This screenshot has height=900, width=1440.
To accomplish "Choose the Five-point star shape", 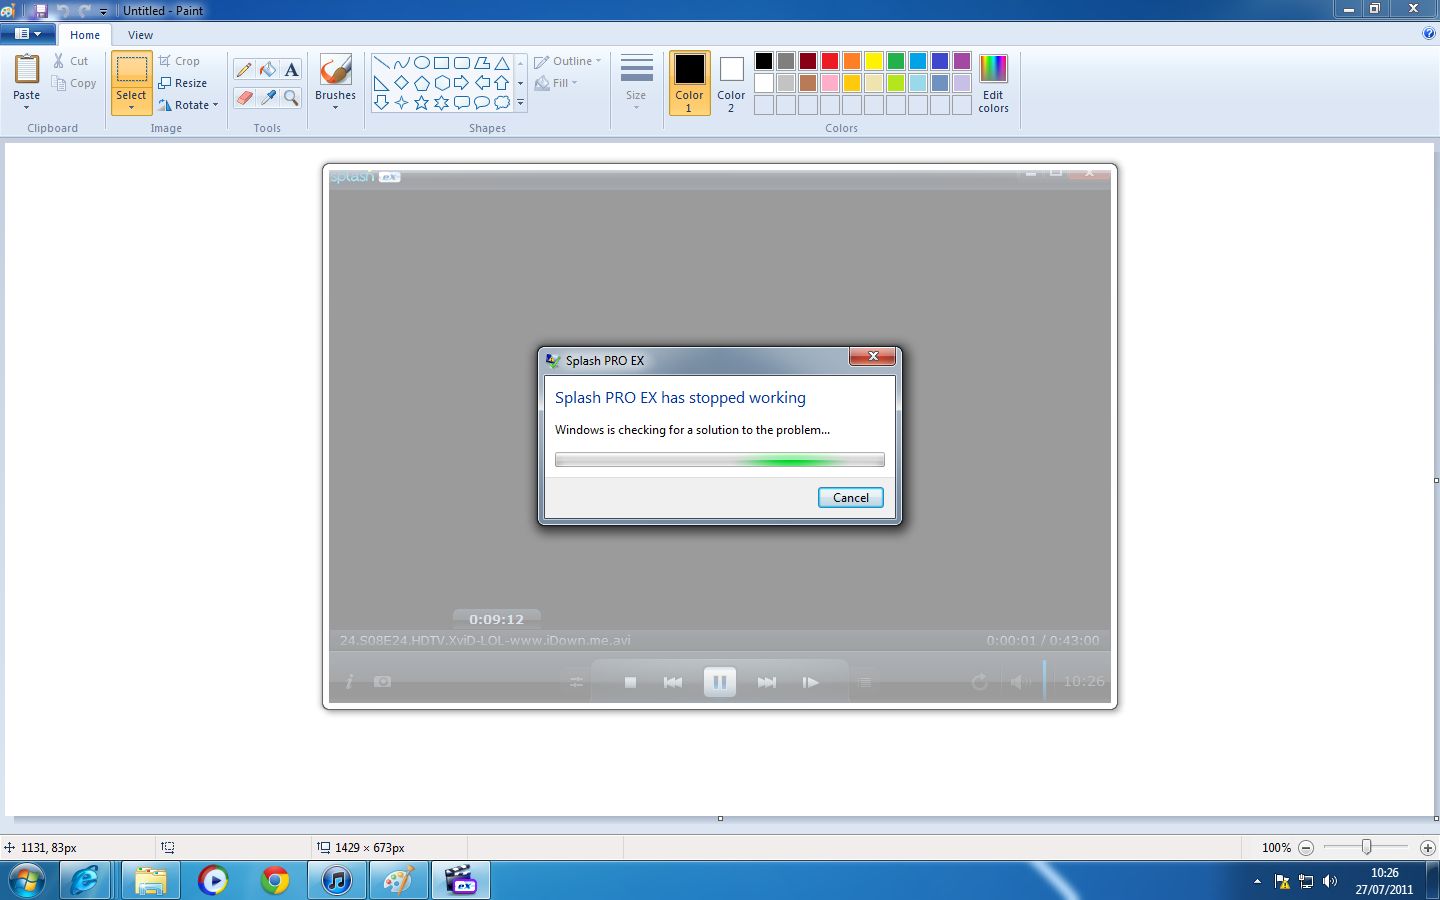I will click(422, 102).
